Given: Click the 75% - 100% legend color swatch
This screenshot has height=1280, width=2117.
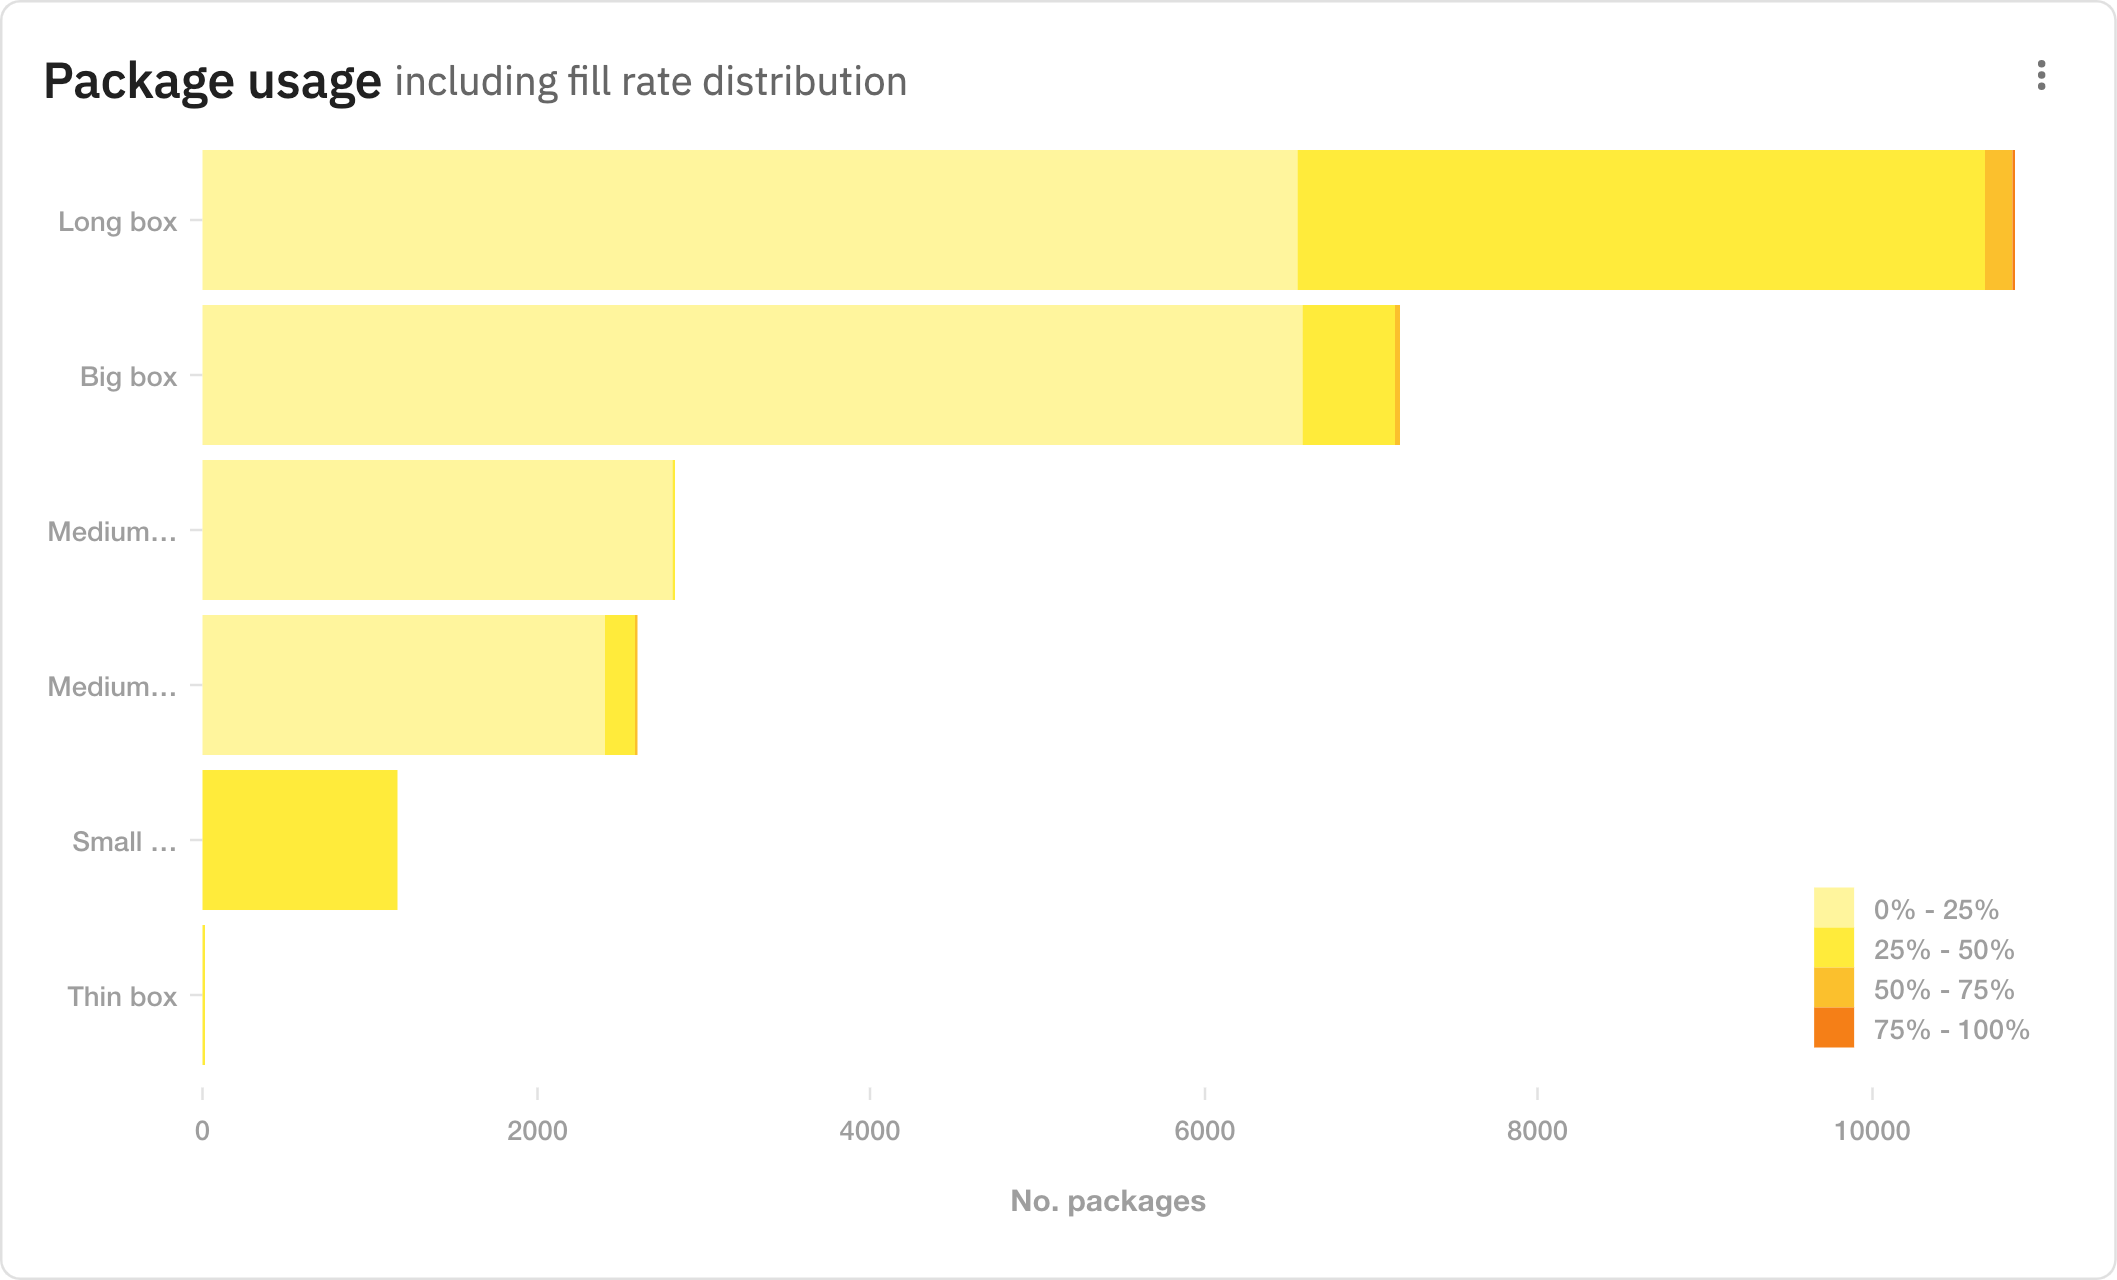Looking at the screenshot, I should click(1833, 1028).
